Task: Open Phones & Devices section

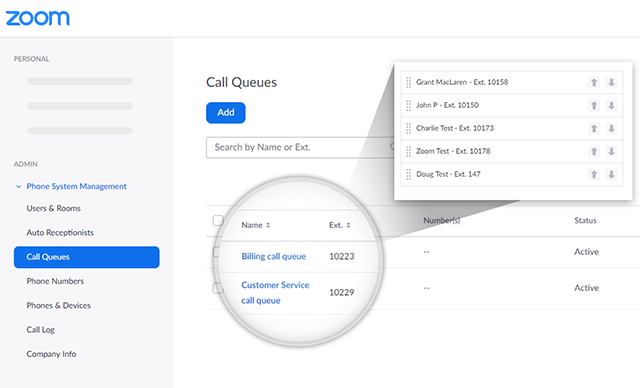Action: click(x=58, y=306)
